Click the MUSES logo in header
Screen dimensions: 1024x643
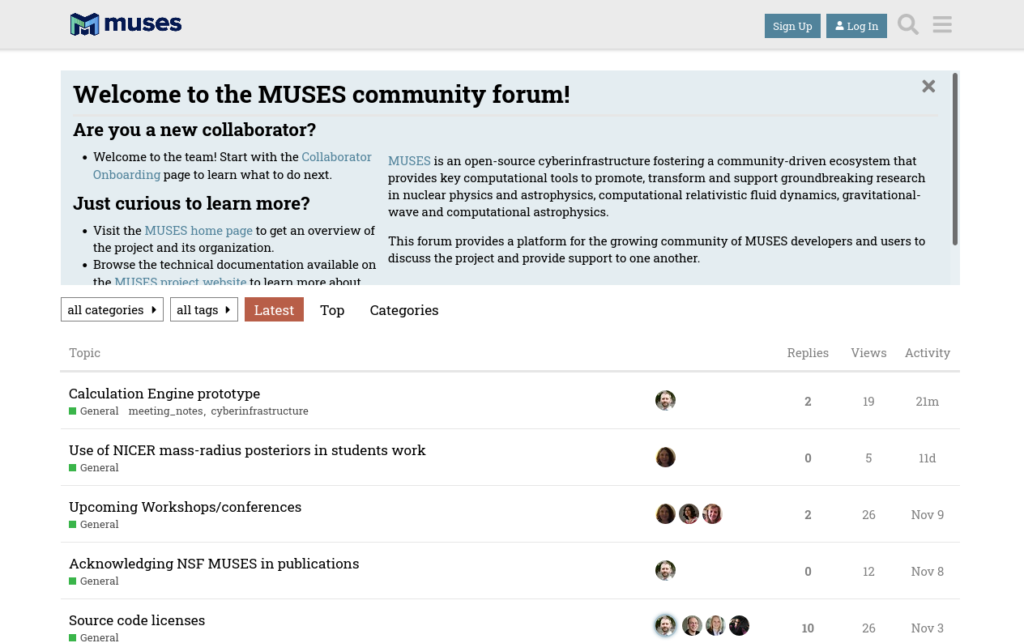pos(125,24)
